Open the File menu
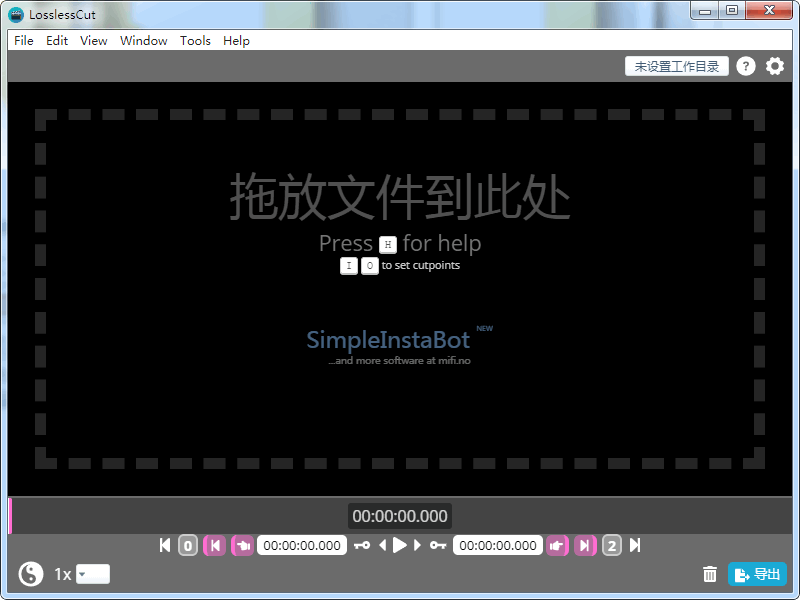Viewport: 800px width, 600px height. 23,40
